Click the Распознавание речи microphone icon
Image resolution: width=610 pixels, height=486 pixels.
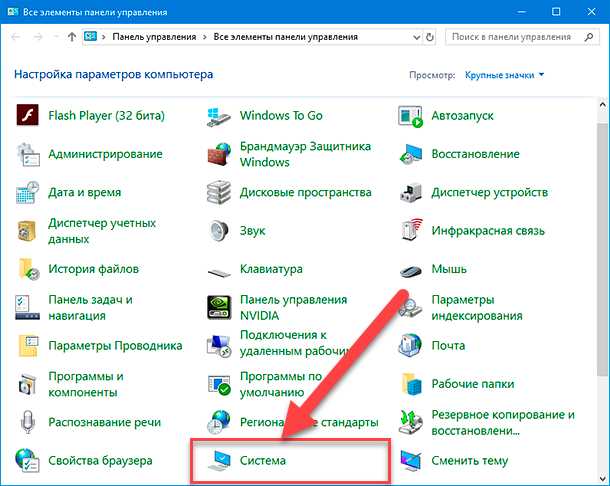(x=28, y=422)
